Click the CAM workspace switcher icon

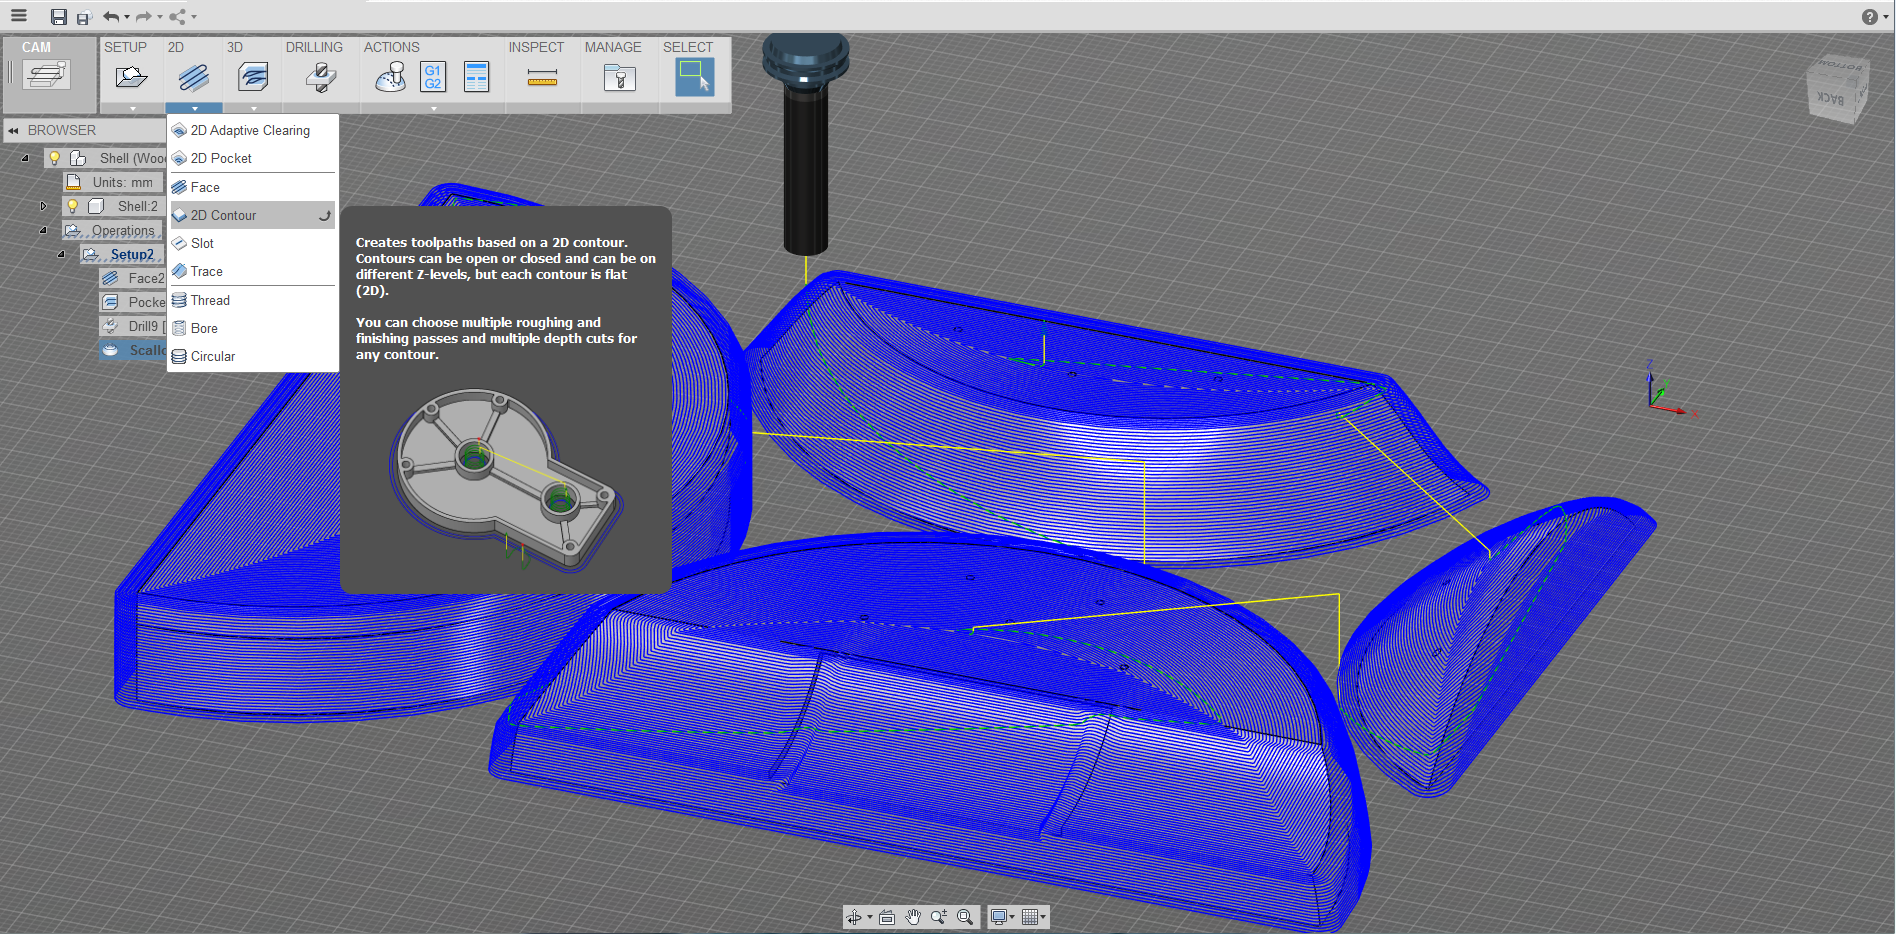[x=48, y=76]
